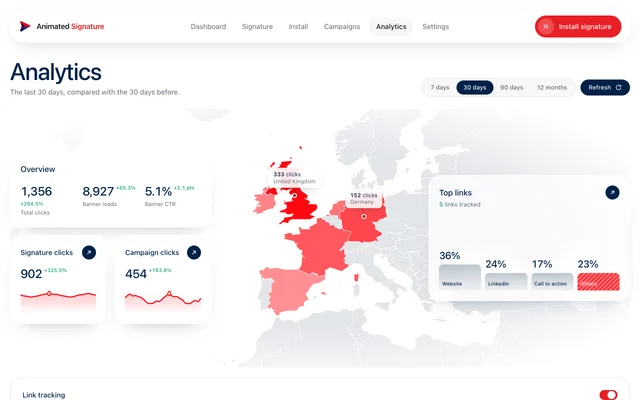
Task: Click the Install signature button
Action: pos(578,27)
